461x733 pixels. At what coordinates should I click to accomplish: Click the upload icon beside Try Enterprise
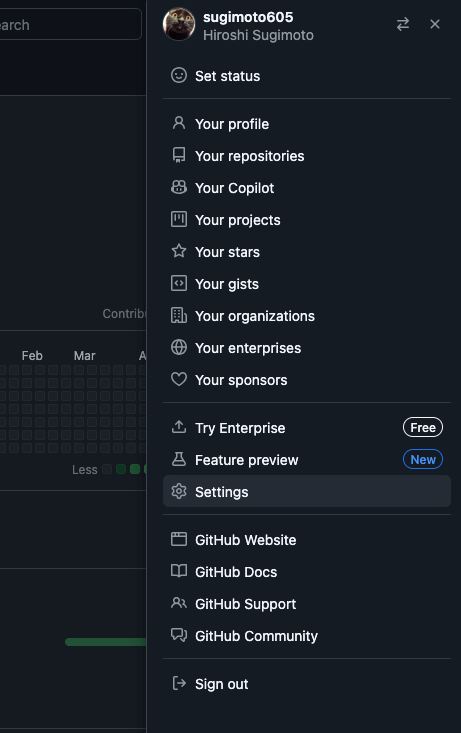click(x=179, y=427)
